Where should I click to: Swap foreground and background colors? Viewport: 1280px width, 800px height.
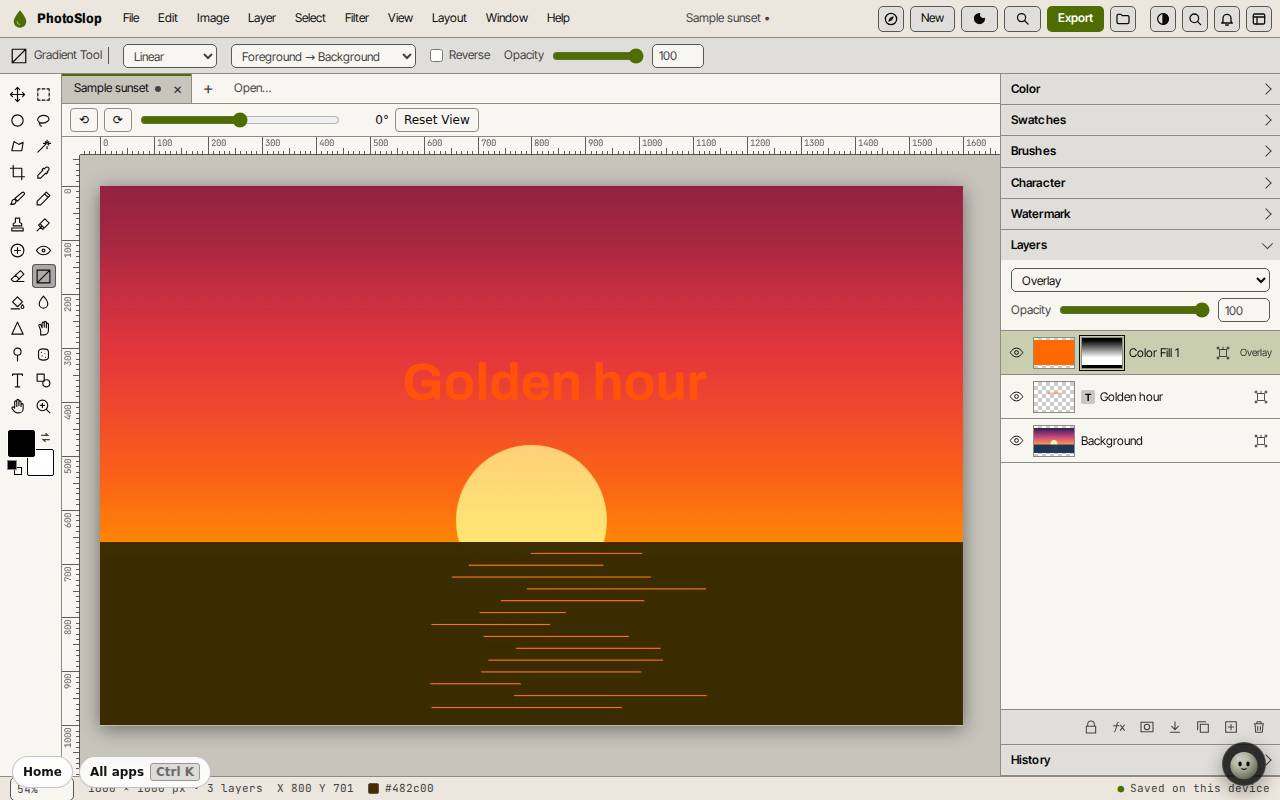pyautogui.click(x=45, y=437)
